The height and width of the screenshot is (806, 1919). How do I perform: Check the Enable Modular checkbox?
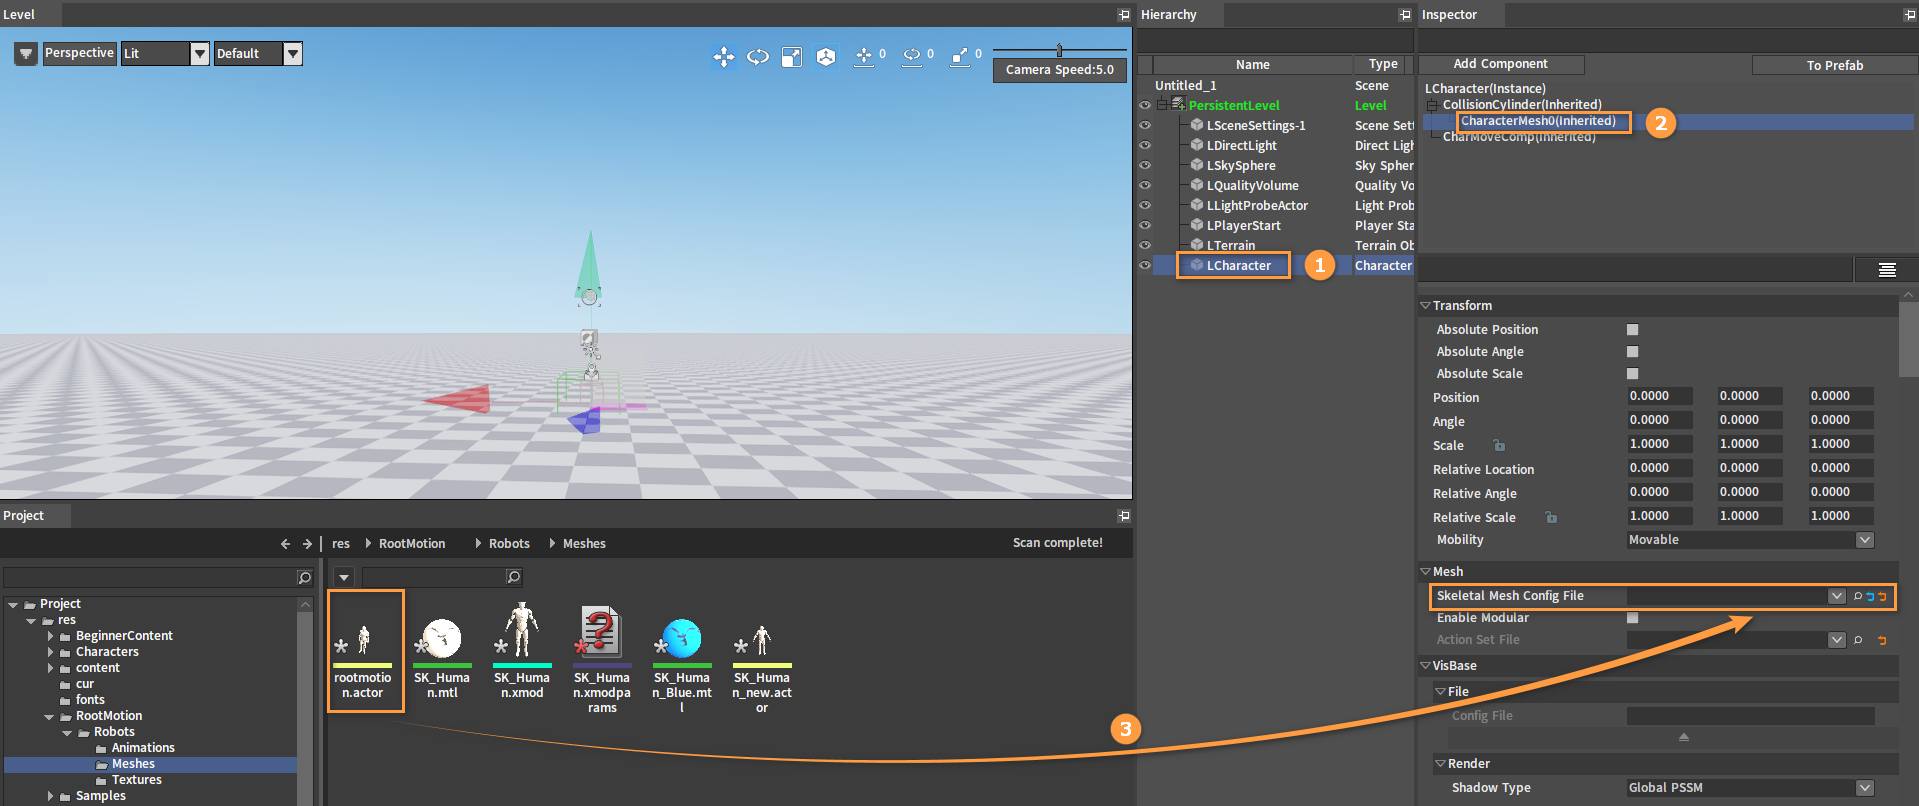1633,618
